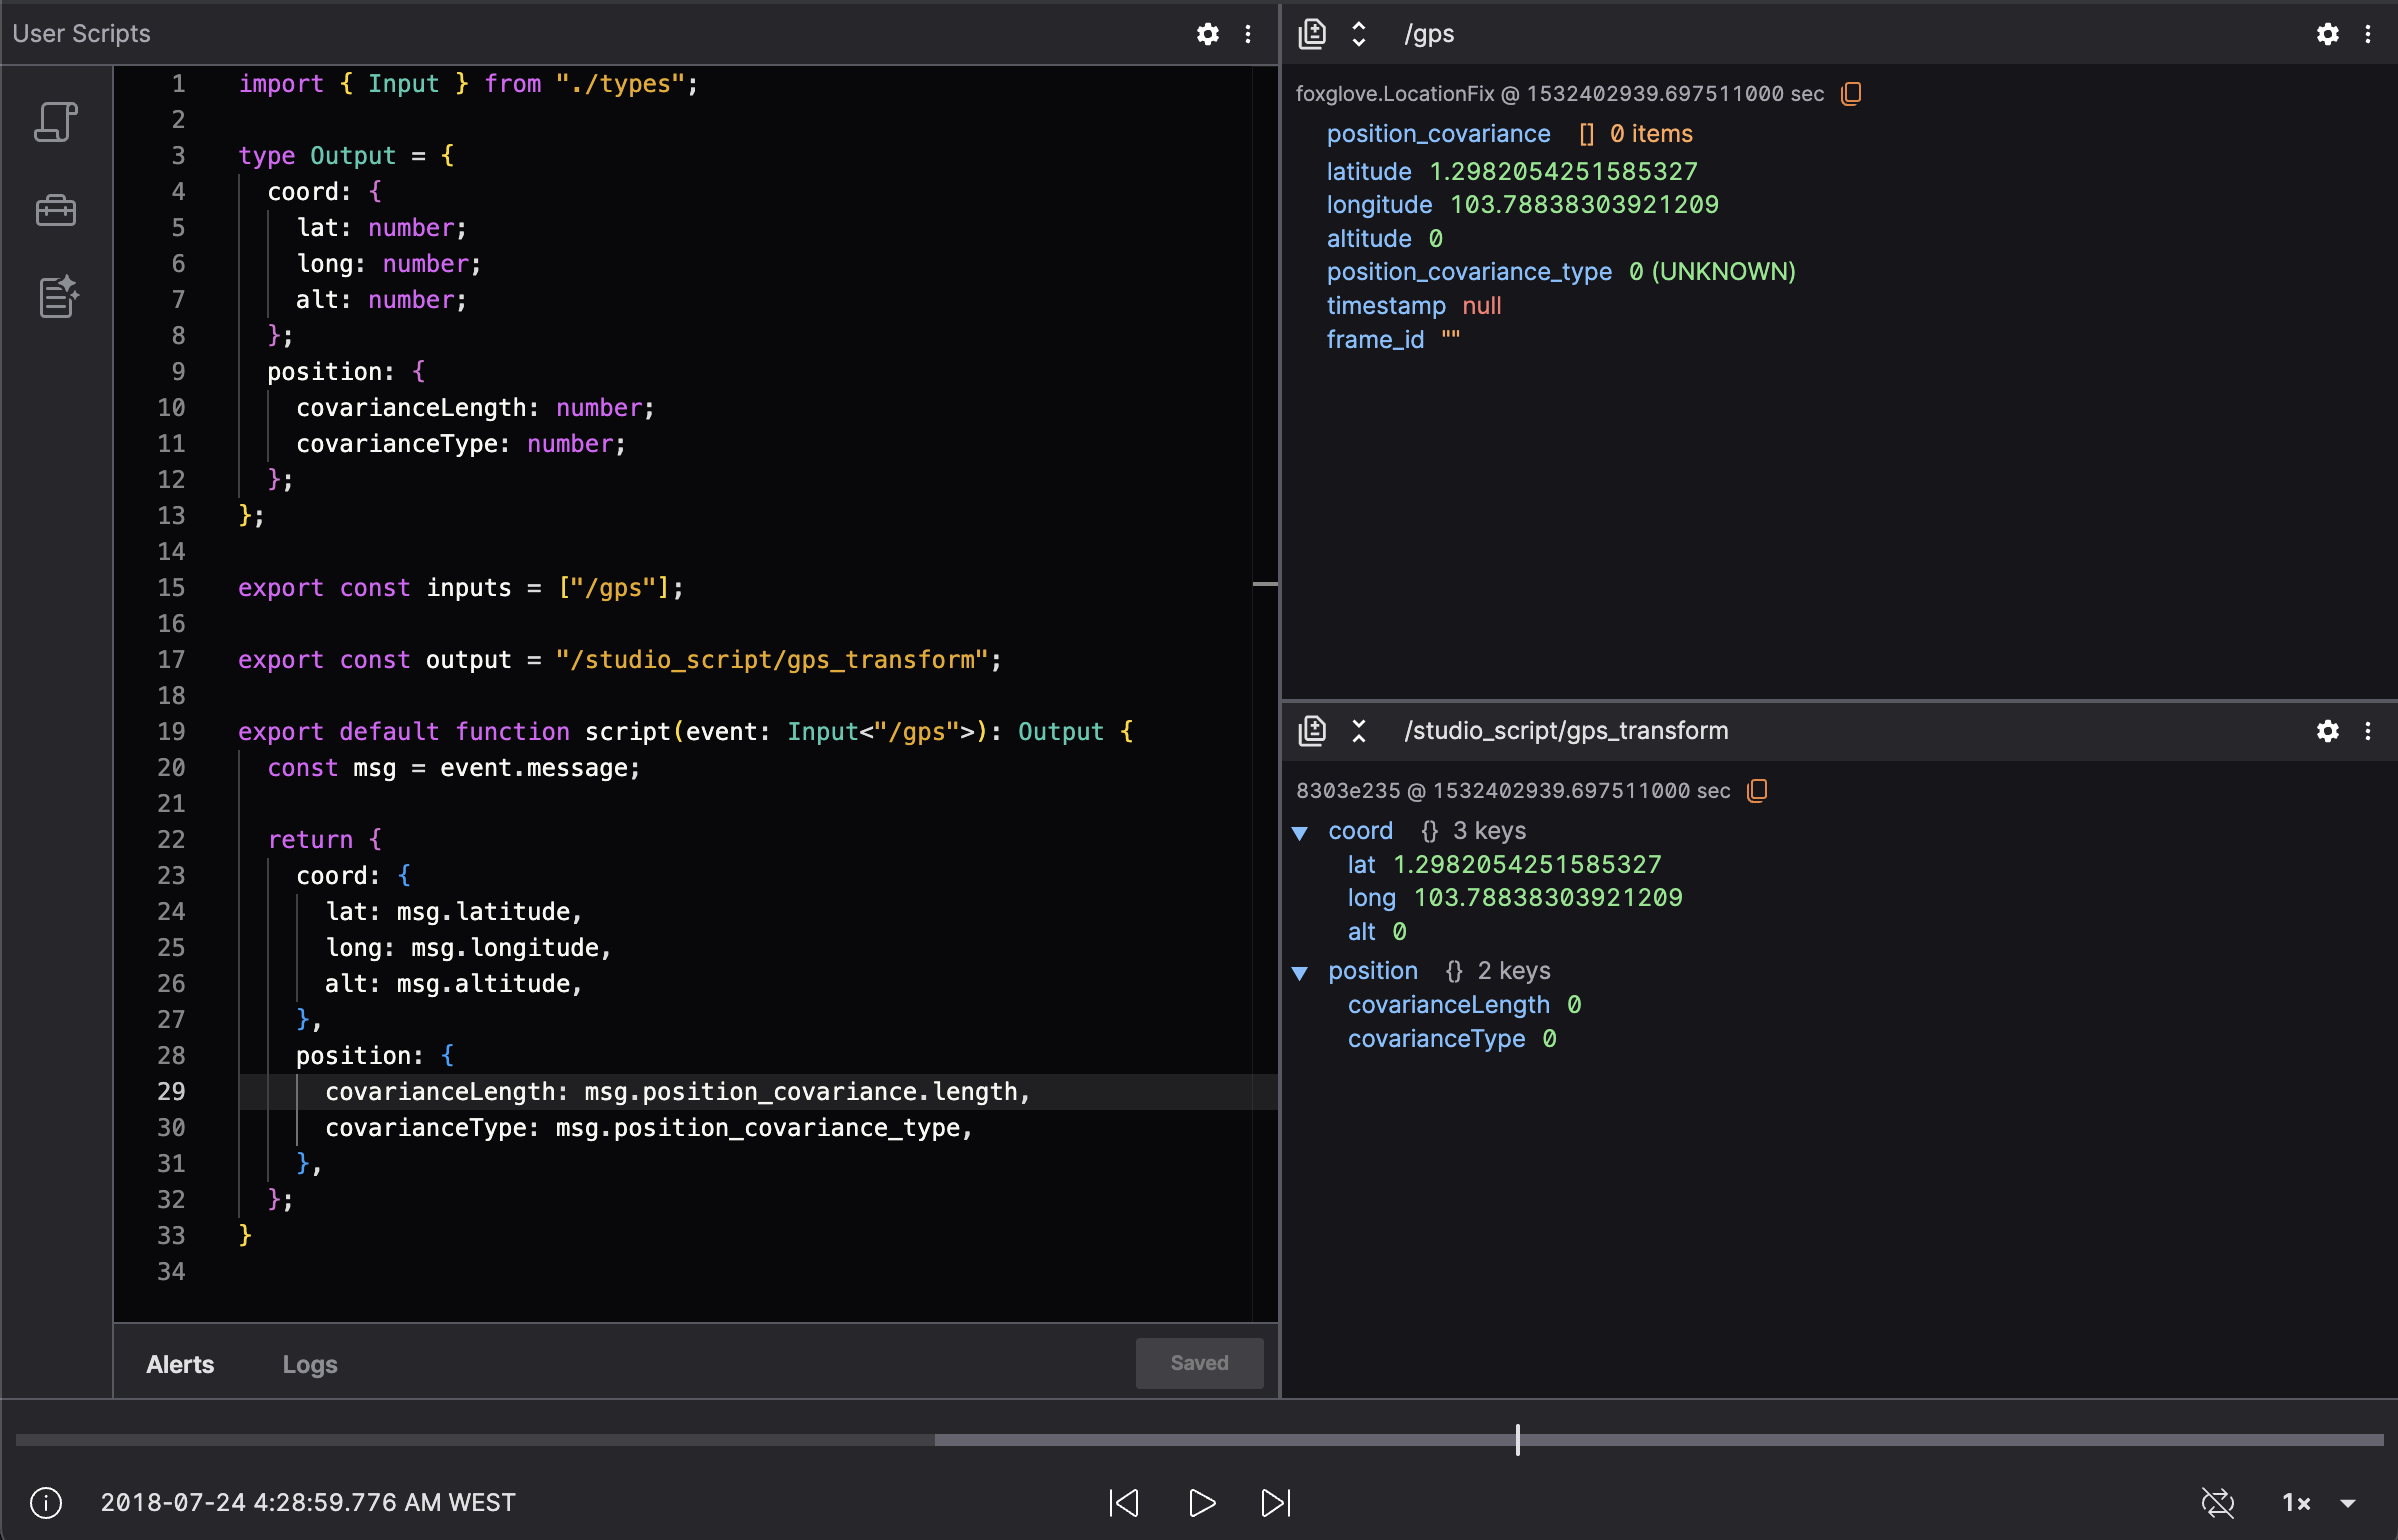
Task: Select the position_covariance field row
Action: coord(1510,134)
